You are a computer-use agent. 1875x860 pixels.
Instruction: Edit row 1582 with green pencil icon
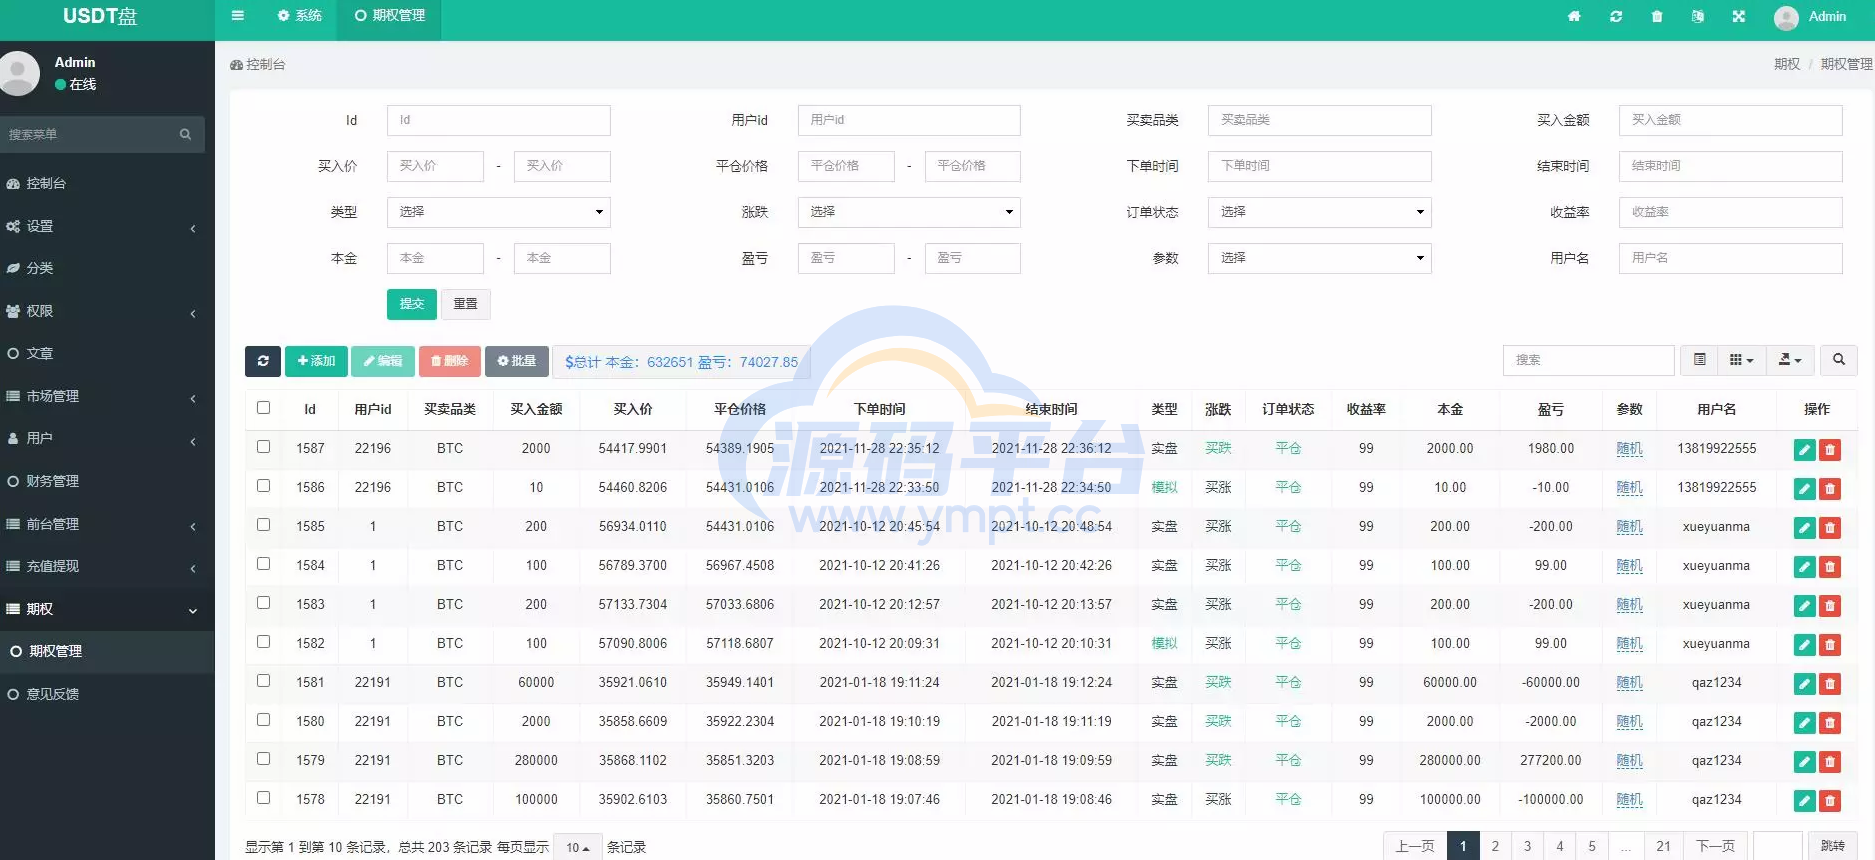coord(1804,645)
